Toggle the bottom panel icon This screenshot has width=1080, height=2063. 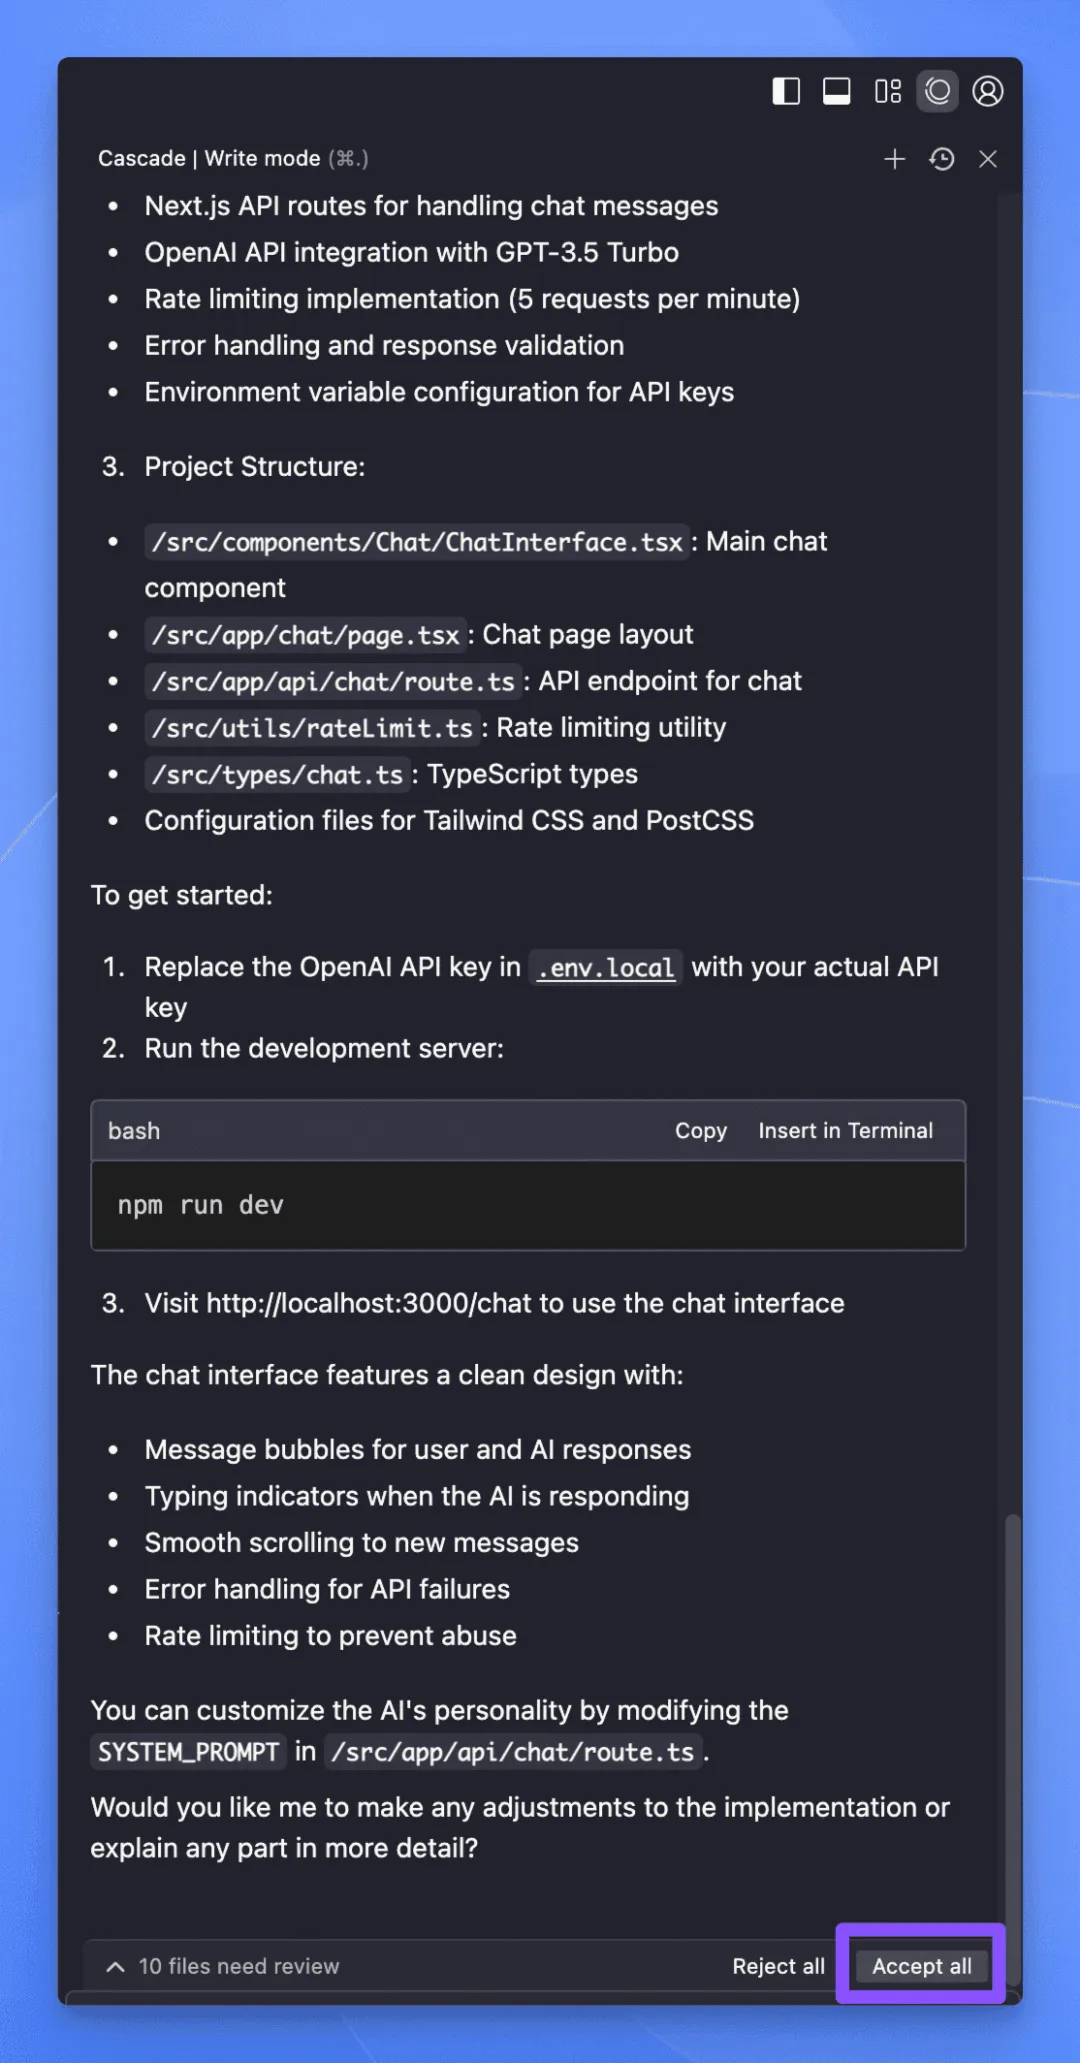[x=836, y=92]
